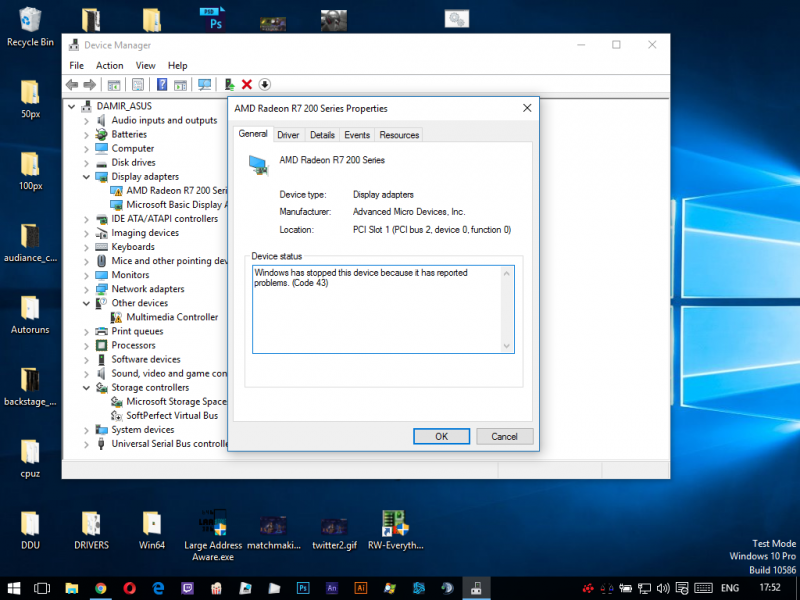This screenshot has width=800, height=600.
Task: Expand the Network adapters category
Action: [86, 290]
